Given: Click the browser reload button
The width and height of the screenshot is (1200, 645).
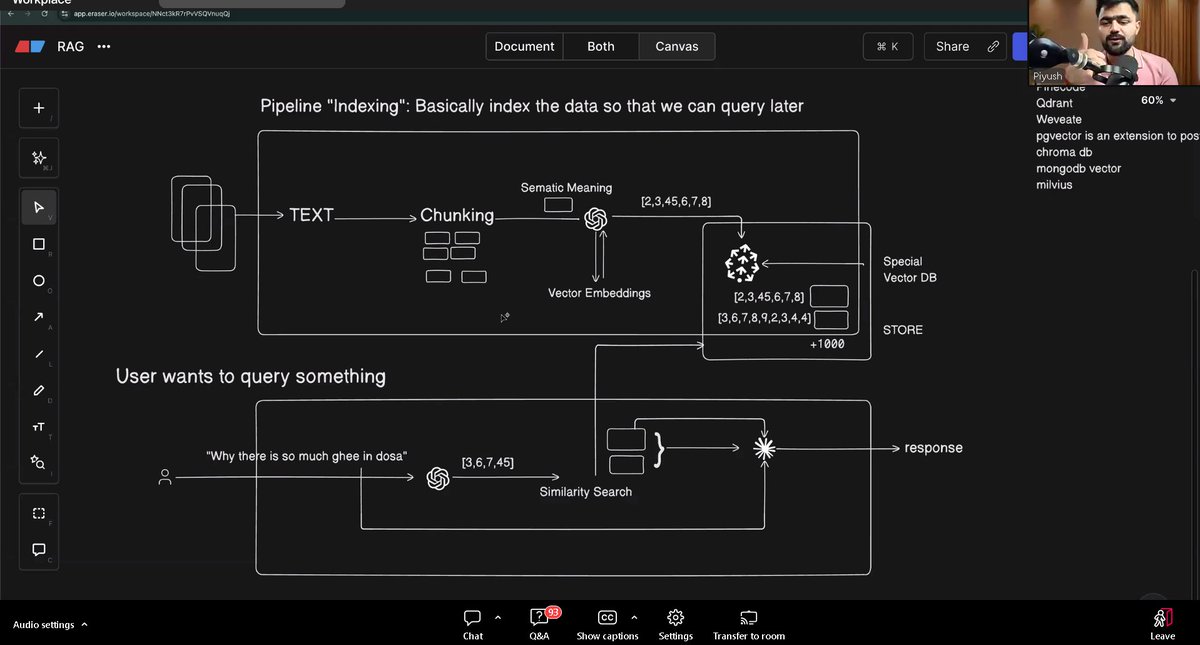Looking at the screenshot, I should click(47, 14).
